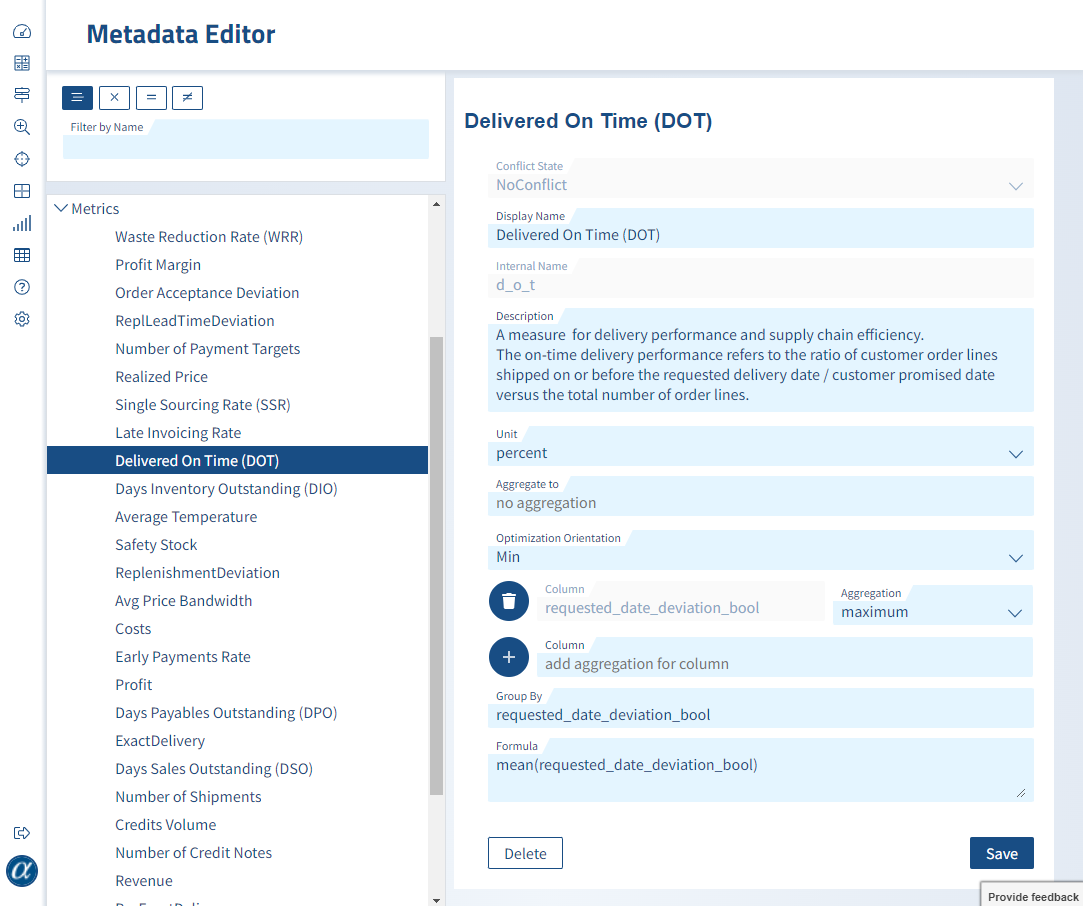Click the Aggregate to field

point(760,496)
